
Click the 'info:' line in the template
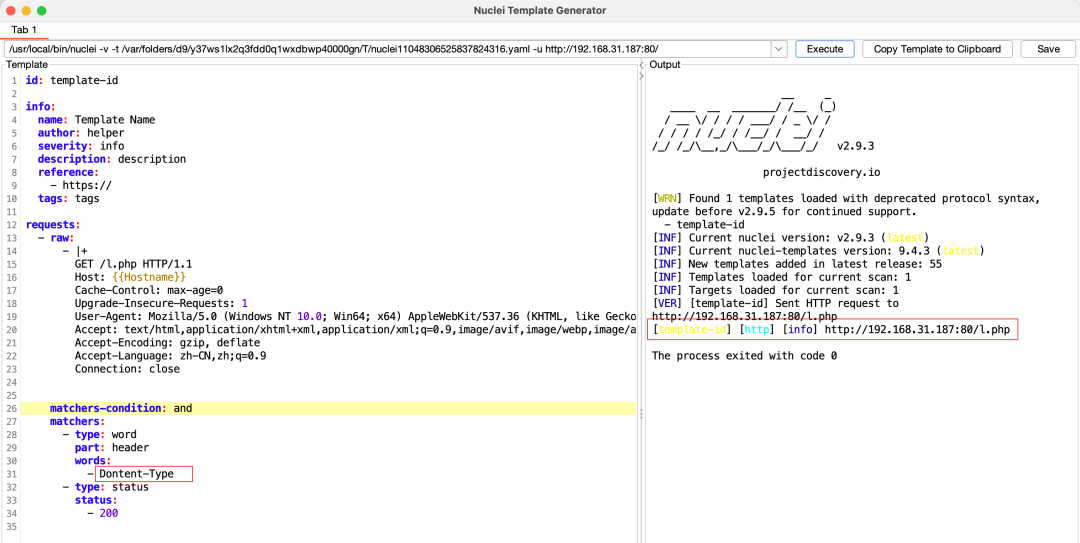41,106
